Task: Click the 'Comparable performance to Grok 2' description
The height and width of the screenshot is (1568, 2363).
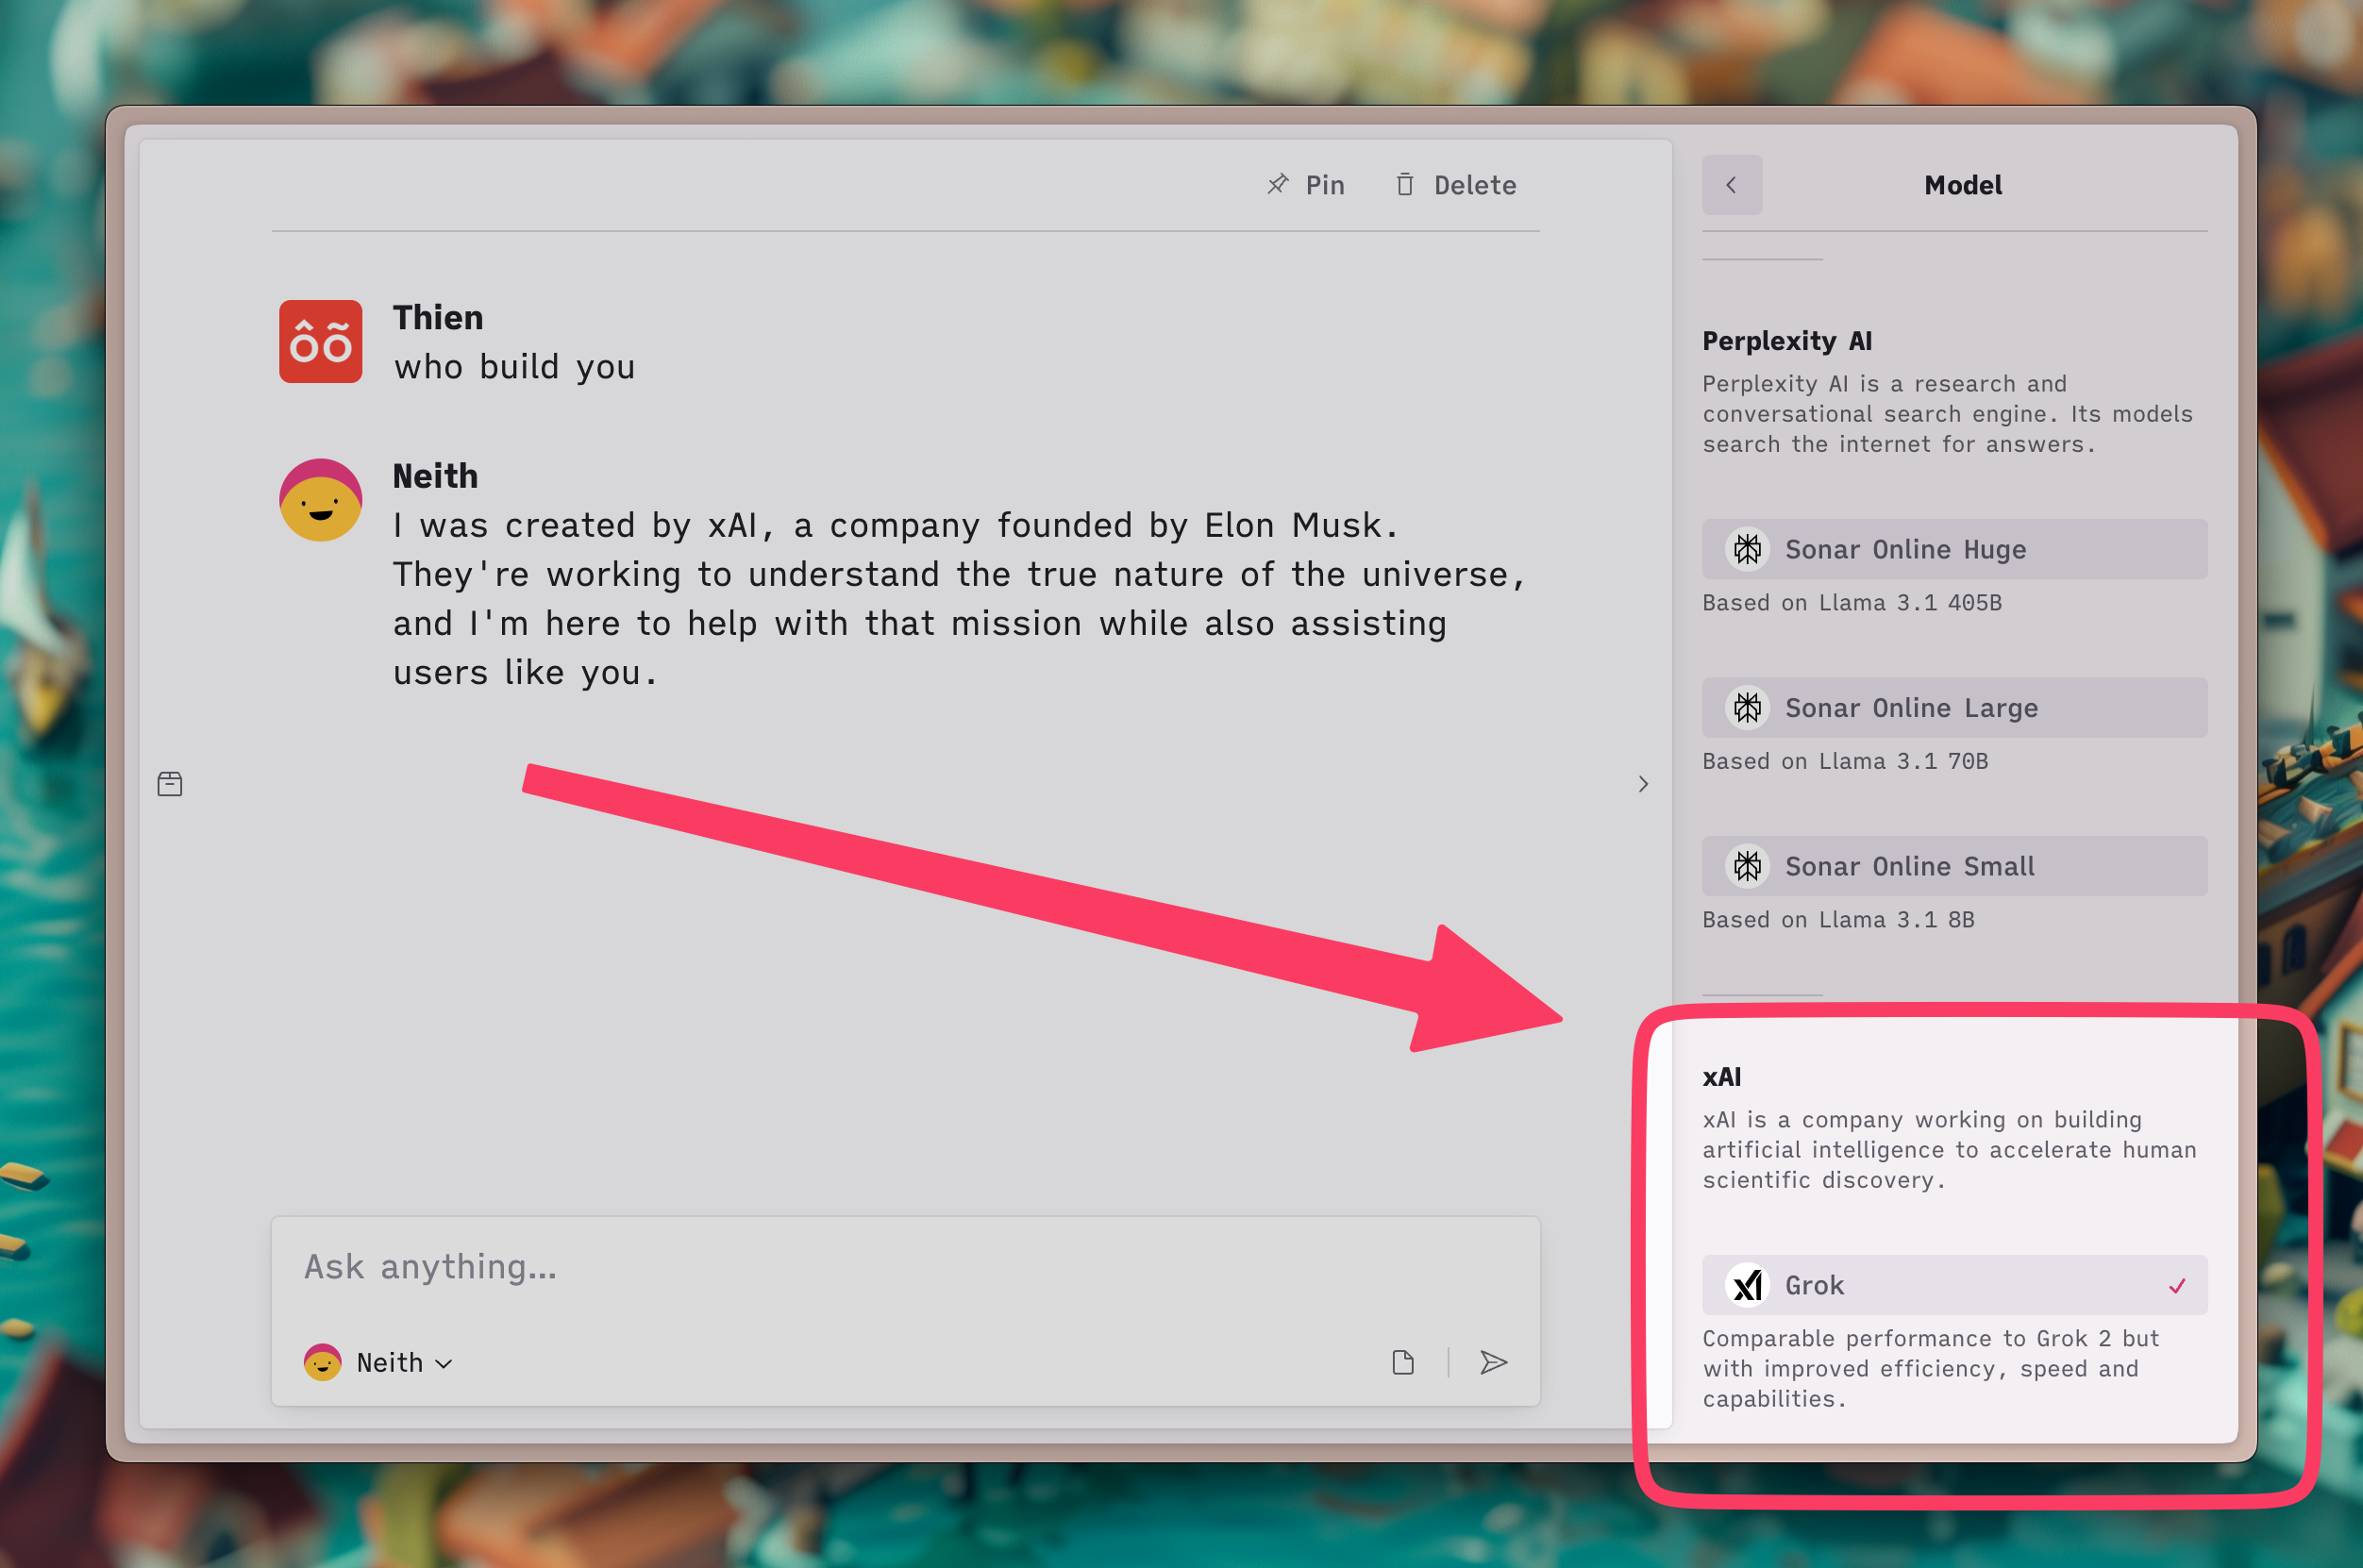Action: point(1930,1369)
